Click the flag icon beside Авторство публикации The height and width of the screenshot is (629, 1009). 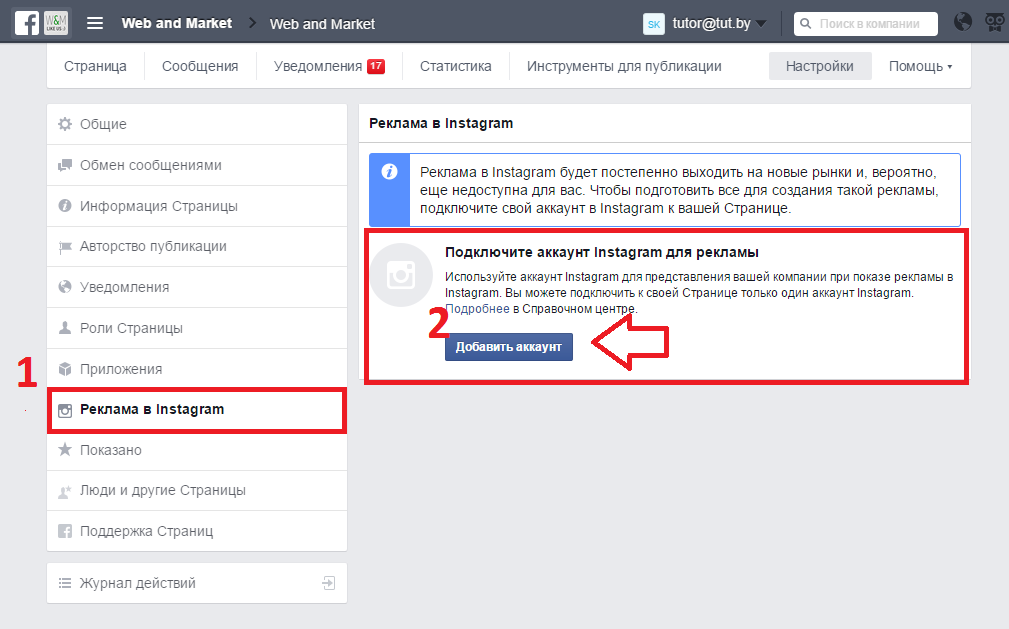pos(65,247)
